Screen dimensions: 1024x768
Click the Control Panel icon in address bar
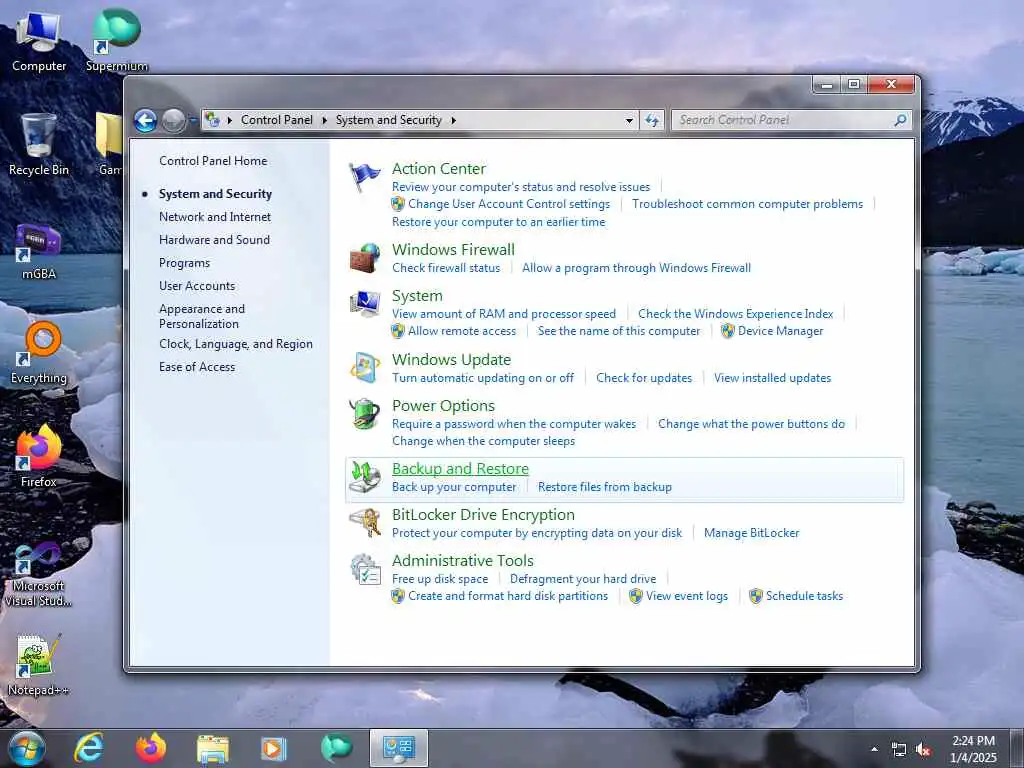pyautogui.click(x=212, y=120)
